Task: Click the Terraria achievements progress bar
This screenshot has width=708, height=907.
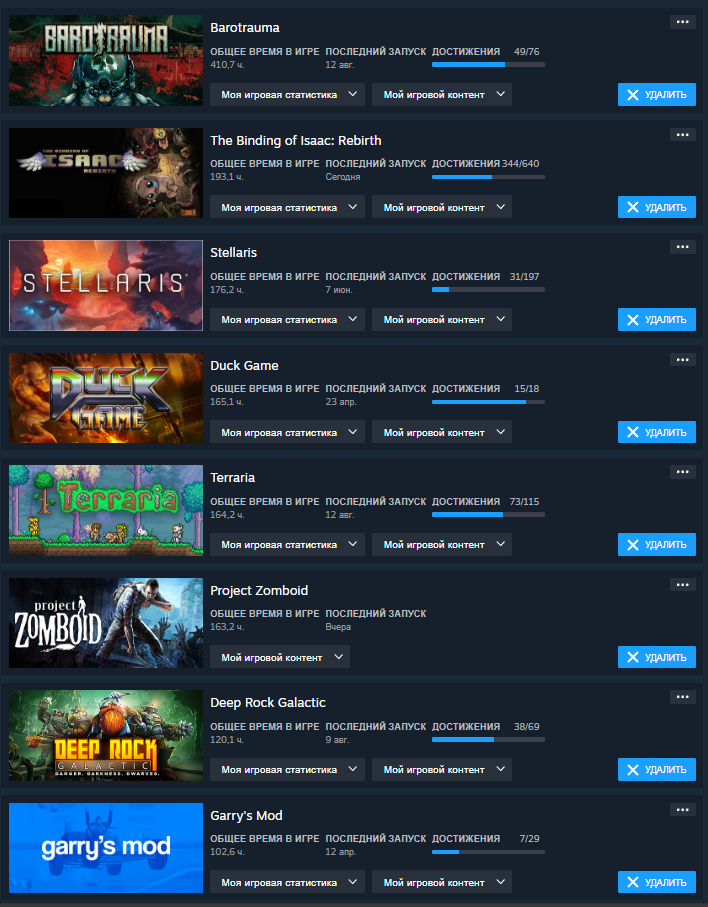Action: coord(488,514)
